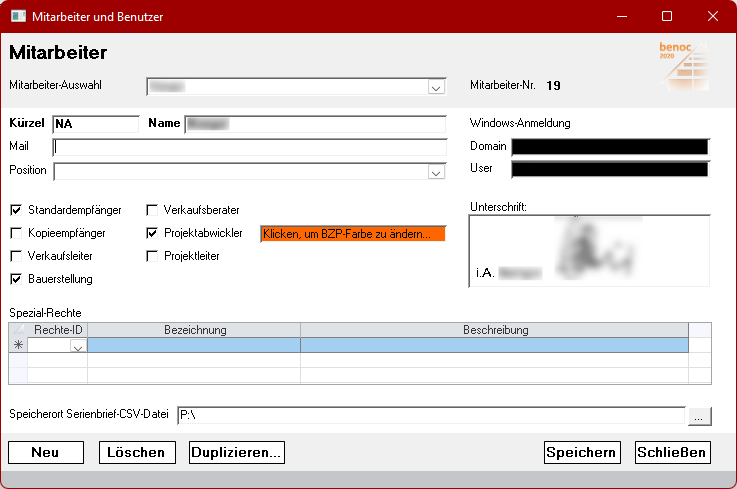Click into the Mail input field
Image resolution: width=737 pixels, height=489 pixels.
250,147
